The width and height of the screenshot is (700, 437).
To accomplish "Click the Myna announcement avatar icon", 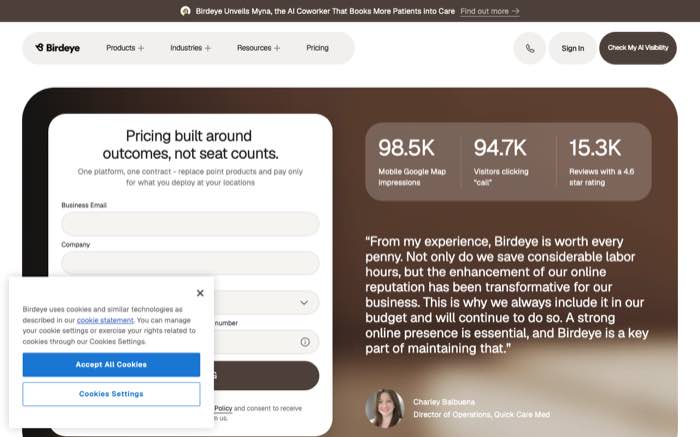I will tap(185, 11).
